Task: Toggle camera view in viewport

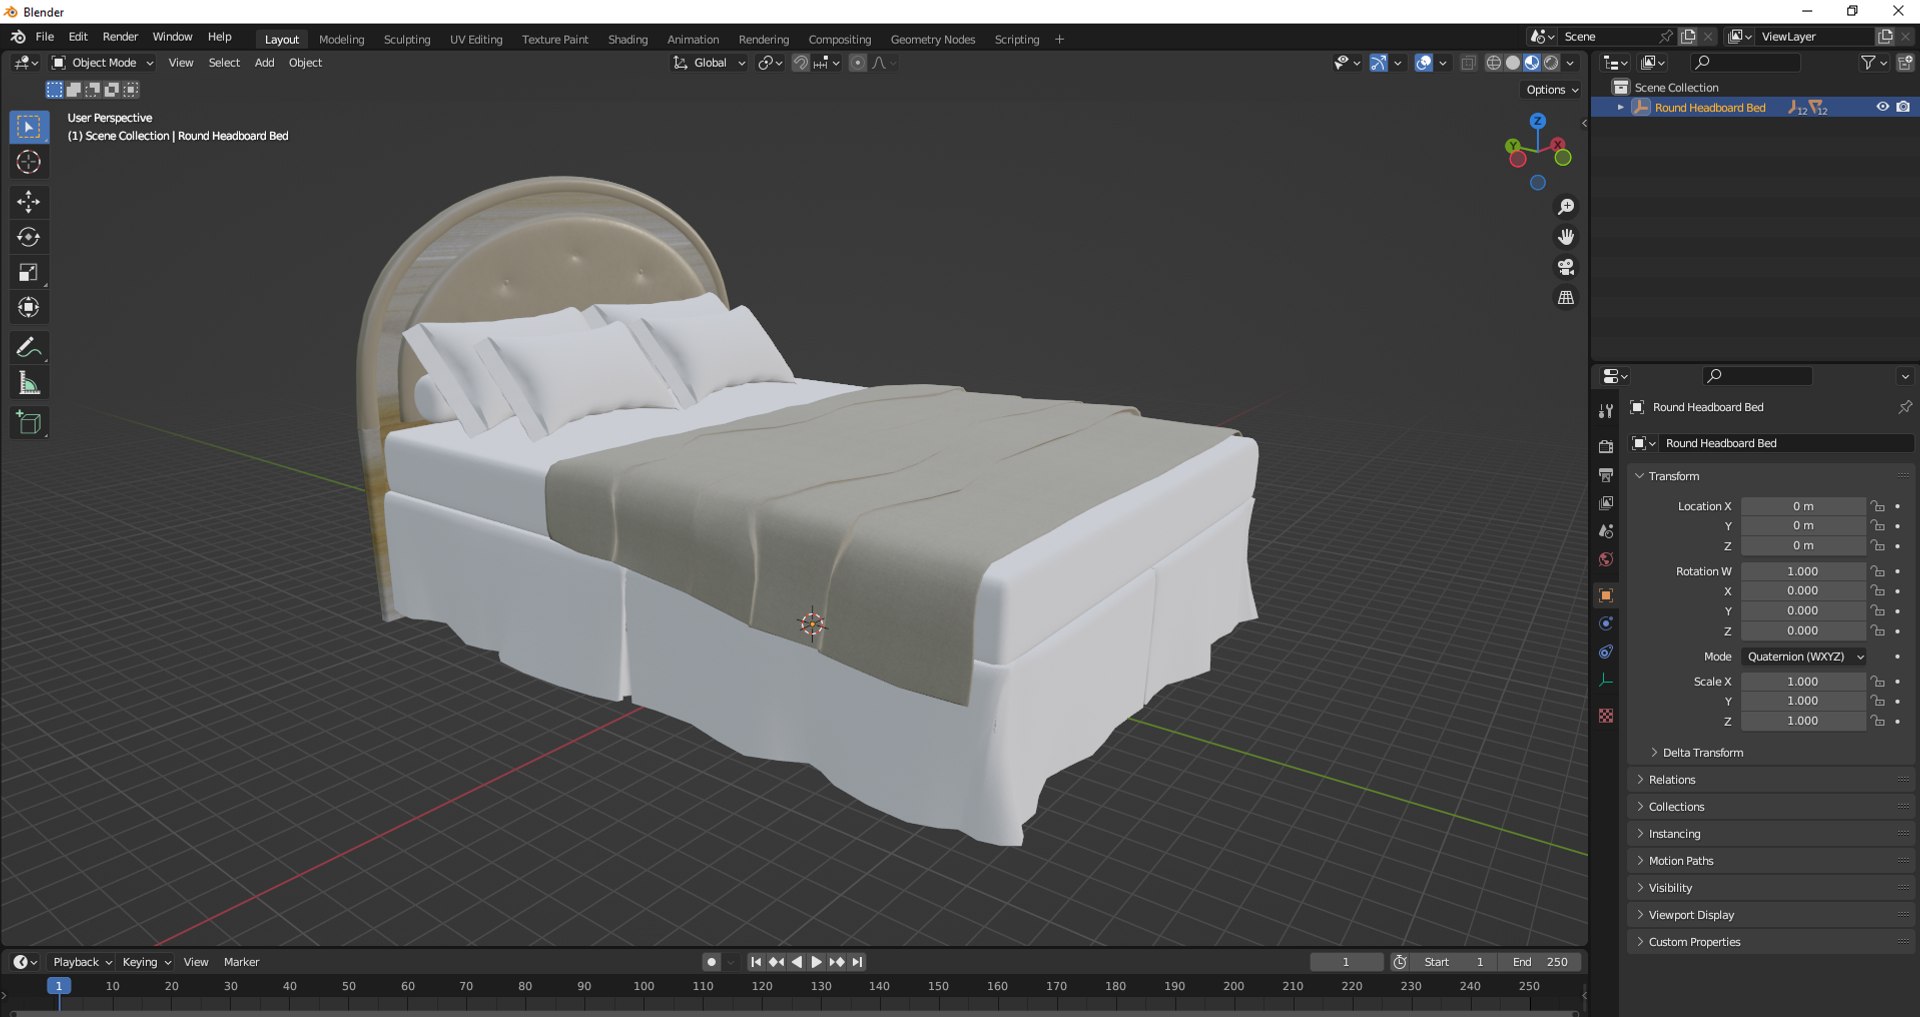Action: pos(1566,267)
